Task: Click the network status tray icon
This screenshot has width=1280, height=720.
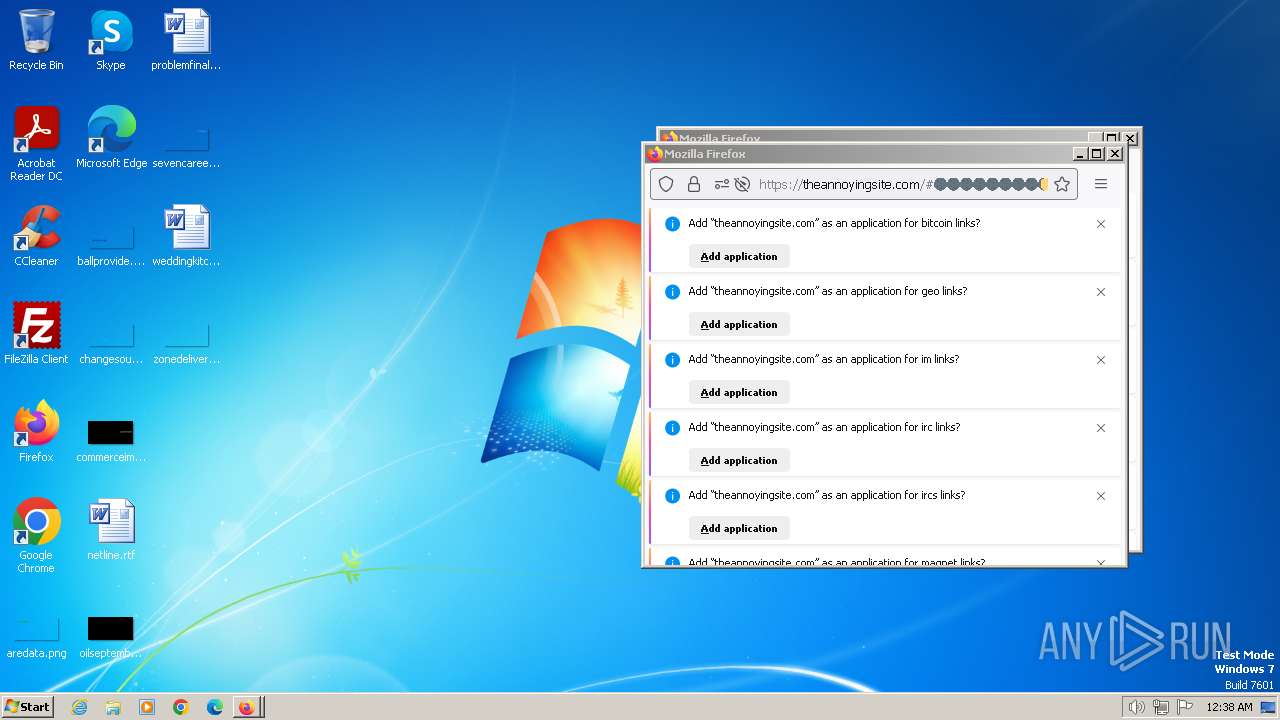Action: tap(1161, 707)
